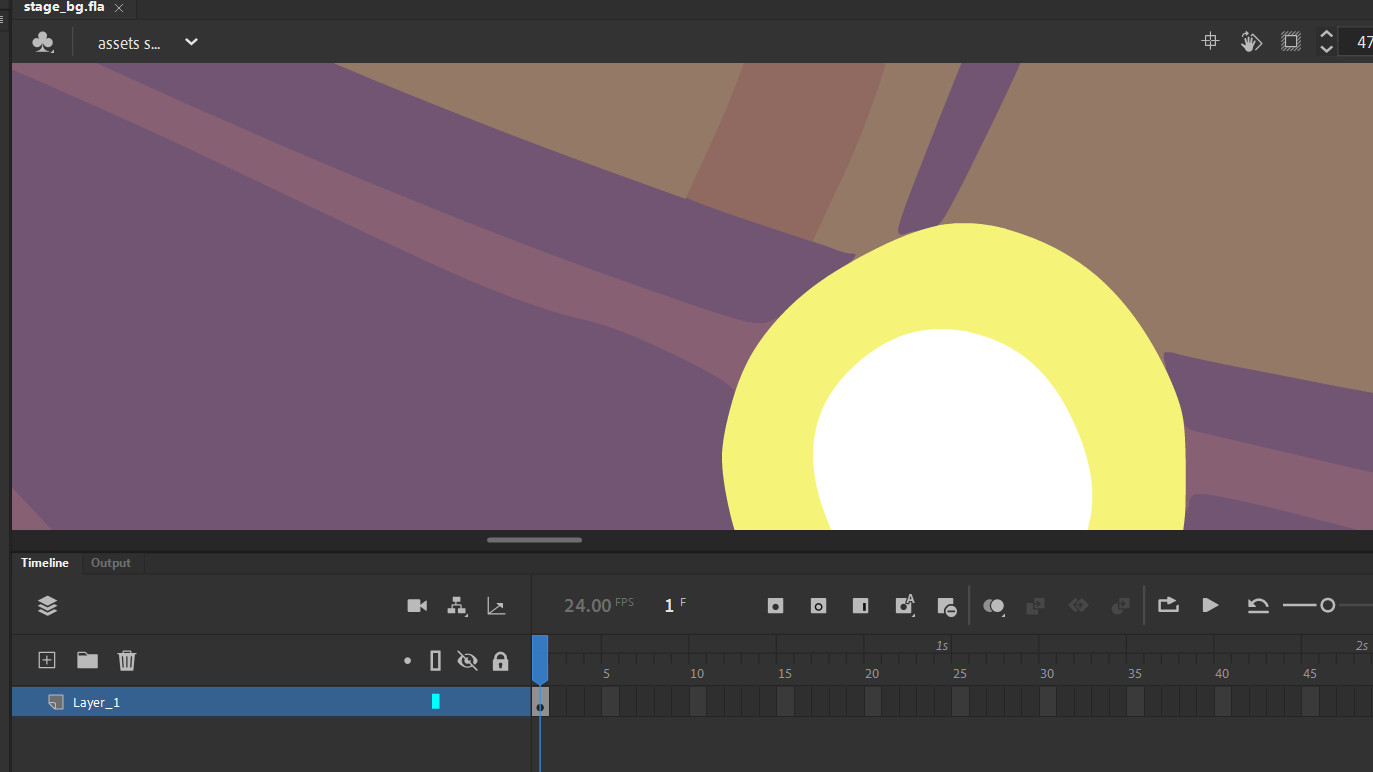1373x772 pixels.
Task: Open the scene dropdown next to assets
Action: (x=190, y=43)
